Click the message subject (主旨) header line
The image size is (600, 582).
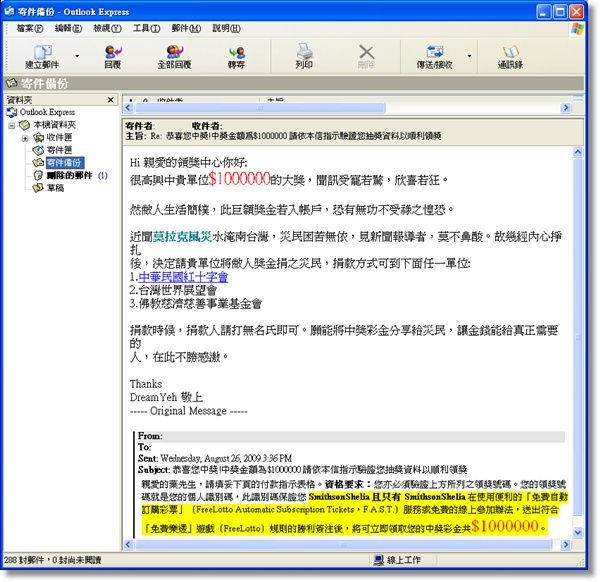[284, 136]
